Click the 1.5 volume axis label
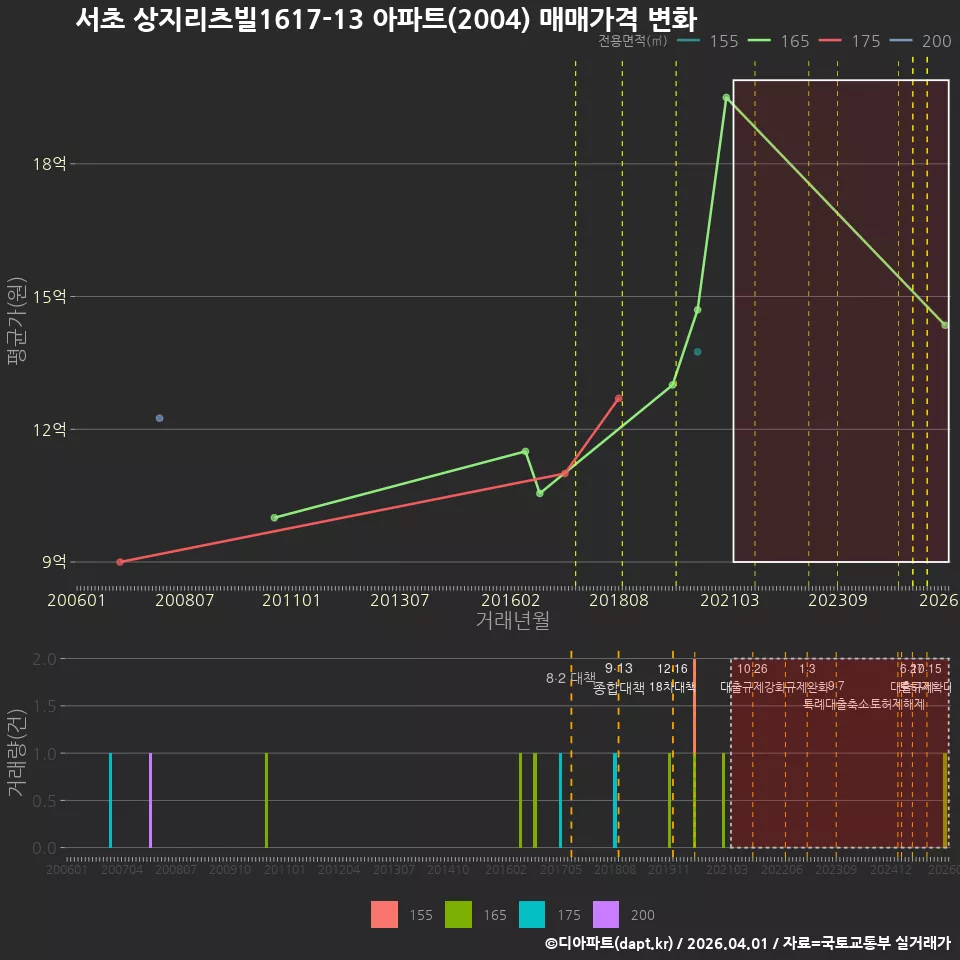The width and height of the screenshot is (960, 960). tap(44, 706)
